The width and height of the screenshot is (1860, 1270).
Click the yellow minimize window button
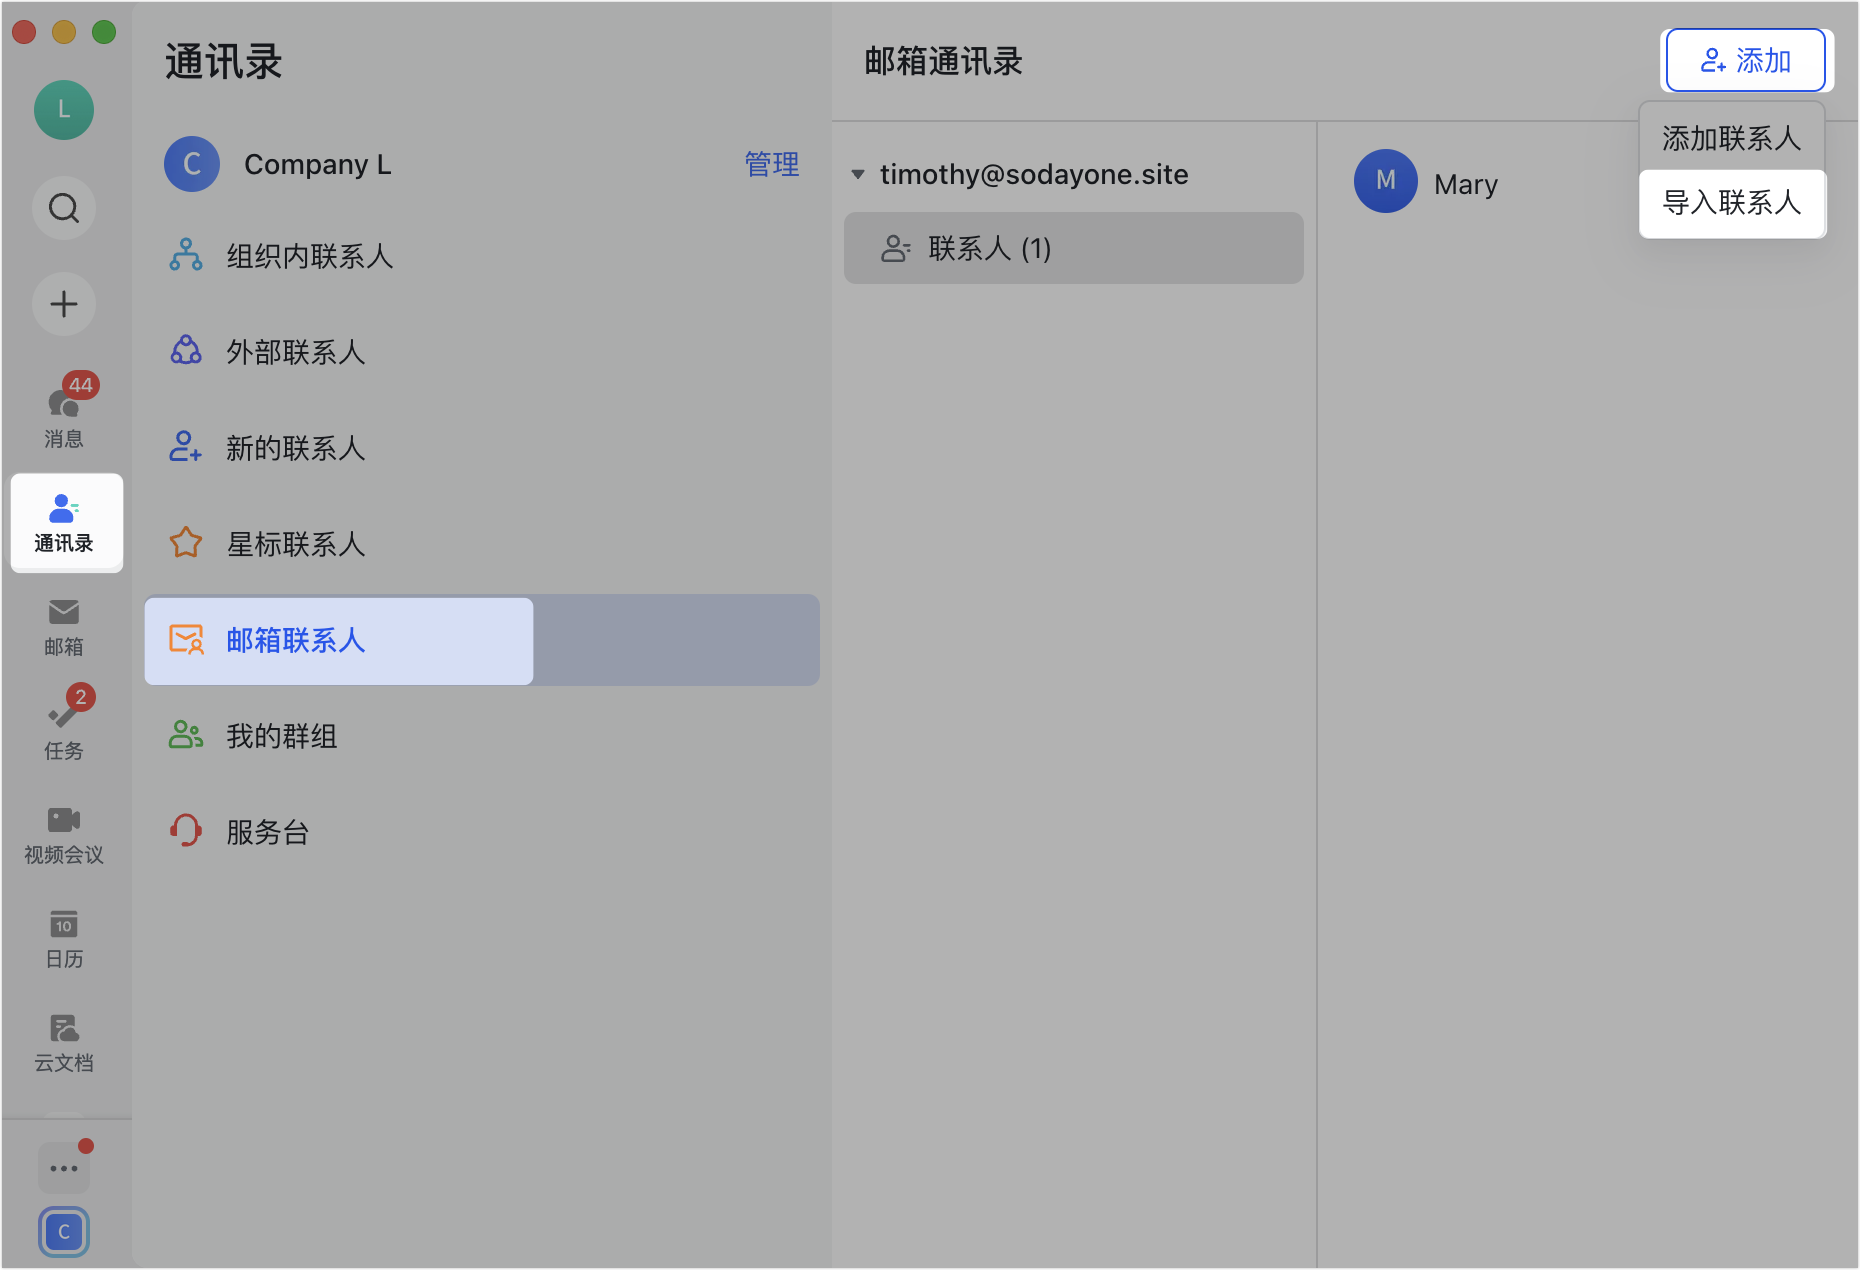64,33
